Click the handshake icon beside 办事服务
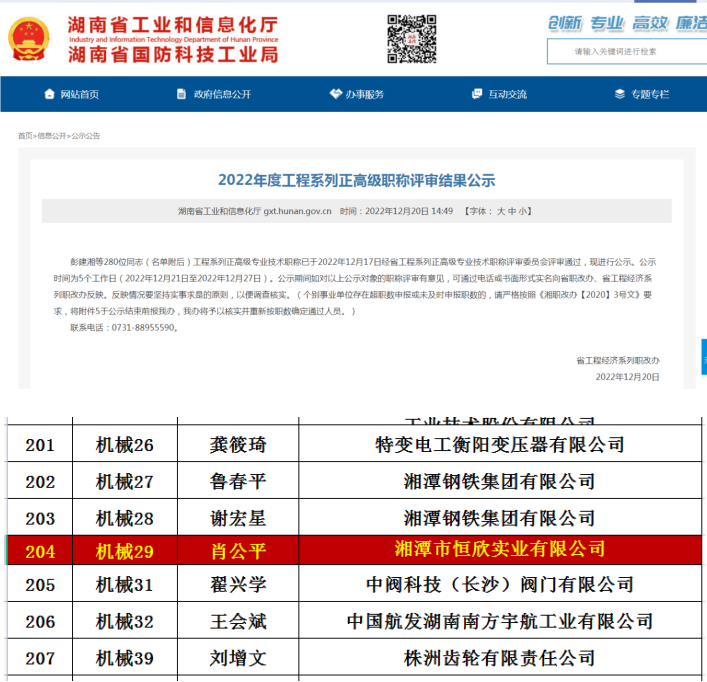The height and width of the screenshot is (682, 707). [335, 95]
